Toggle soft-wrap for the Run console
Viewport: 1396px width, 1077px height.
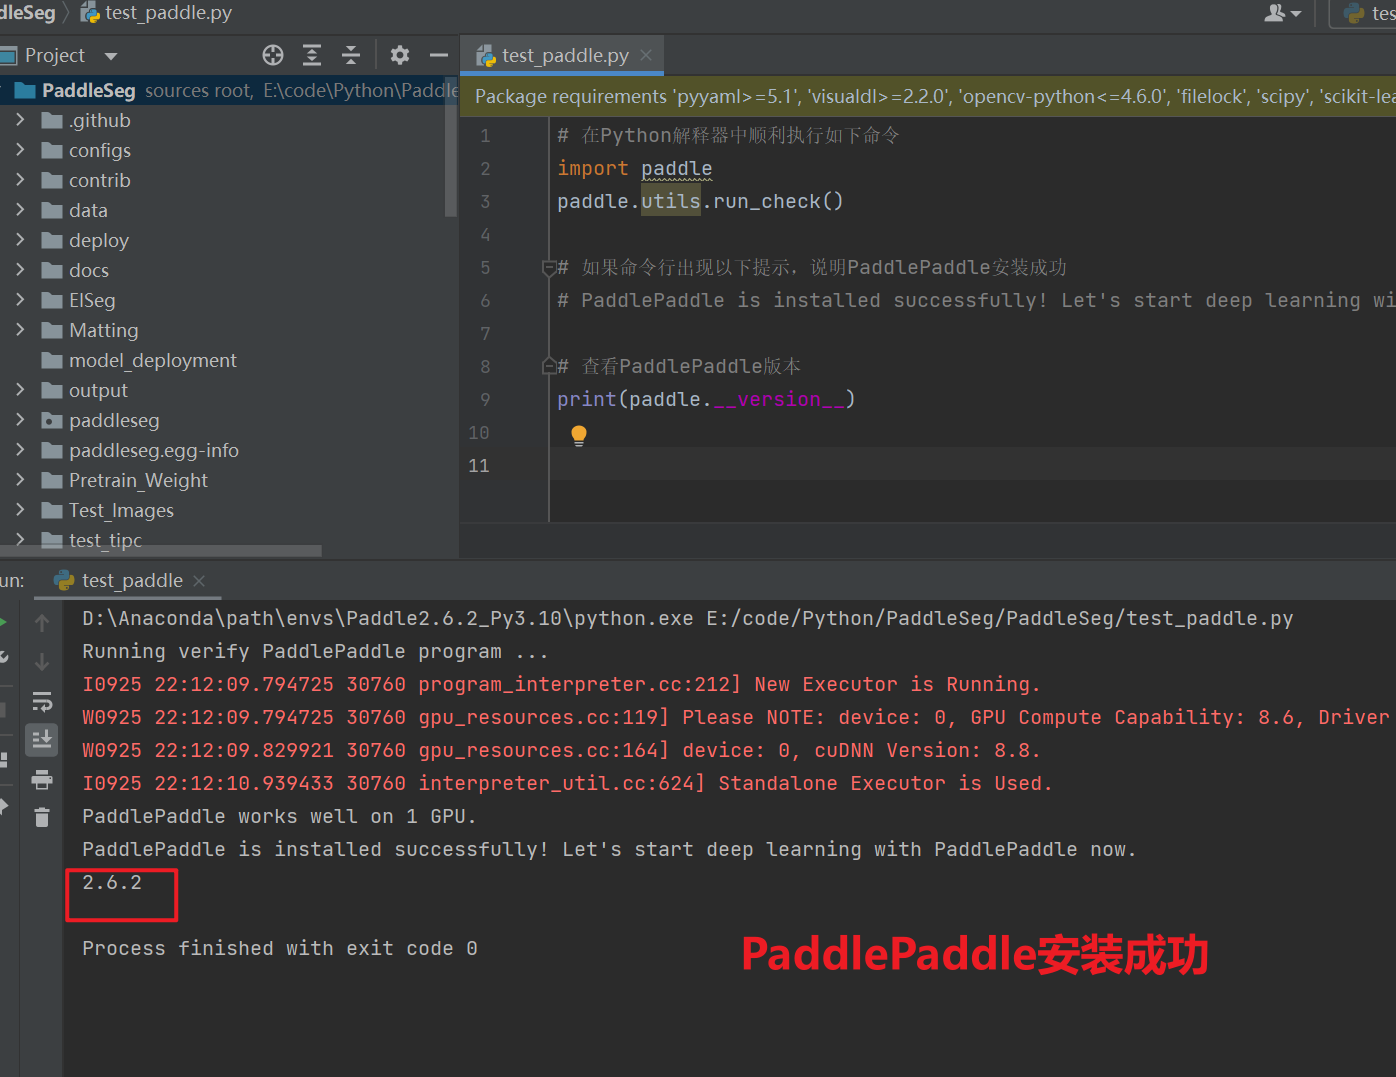pyautogui.click(x=41, y=700)
